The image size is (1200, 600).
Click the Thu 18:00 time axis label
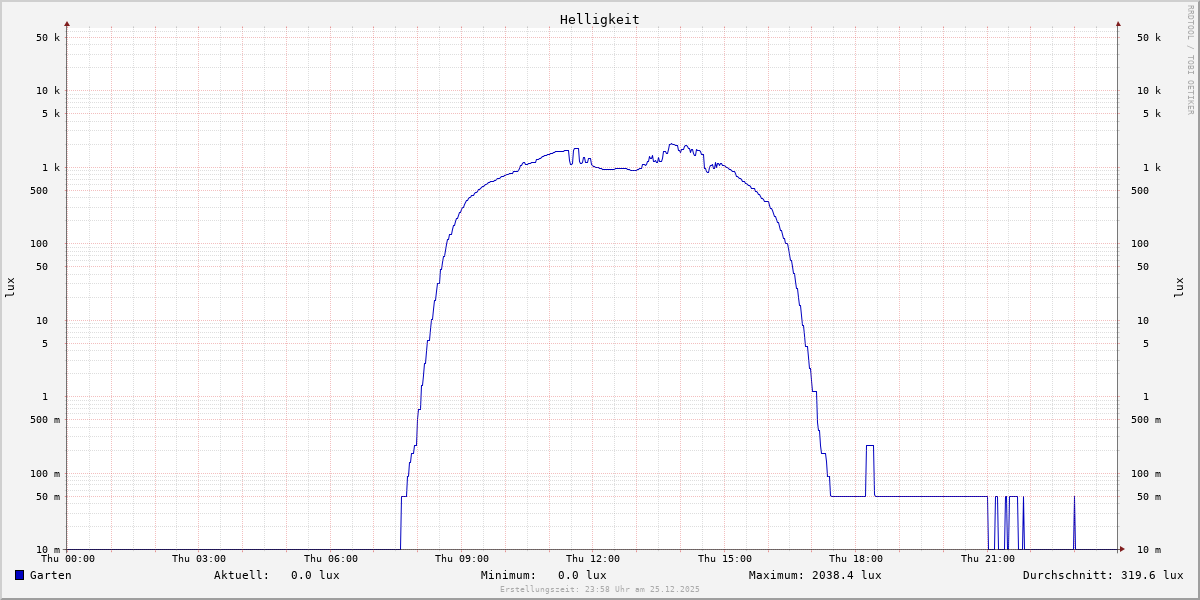click(855, 559)
